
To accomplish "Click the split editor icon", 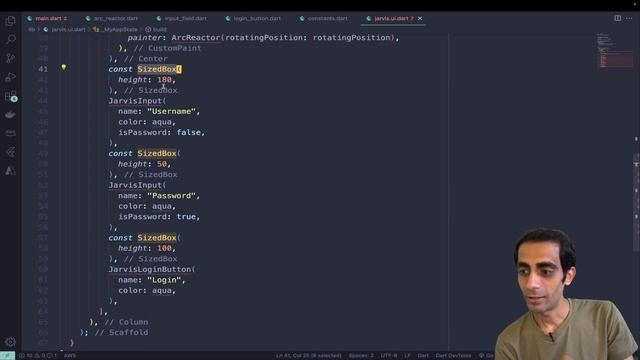I will pyautogui.click(x=618, y=18).
